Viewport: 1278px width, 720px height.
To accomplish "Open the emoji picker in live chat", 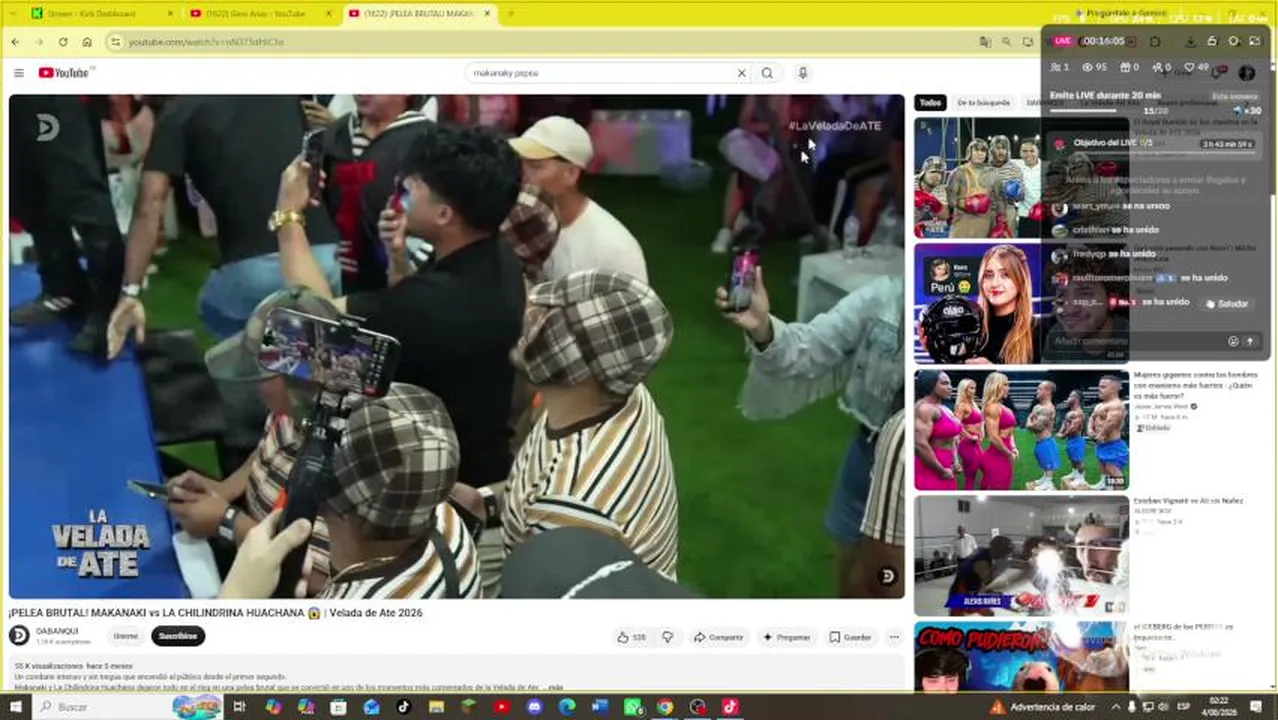I will tap(1233, 341).
